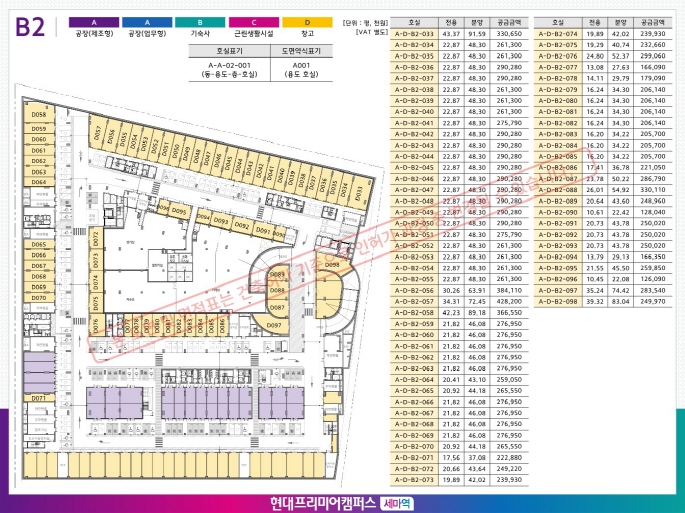685x513 pixels.
Task: Click the B2 floor label
Action: pyautogui.click(x=30, y=28)
